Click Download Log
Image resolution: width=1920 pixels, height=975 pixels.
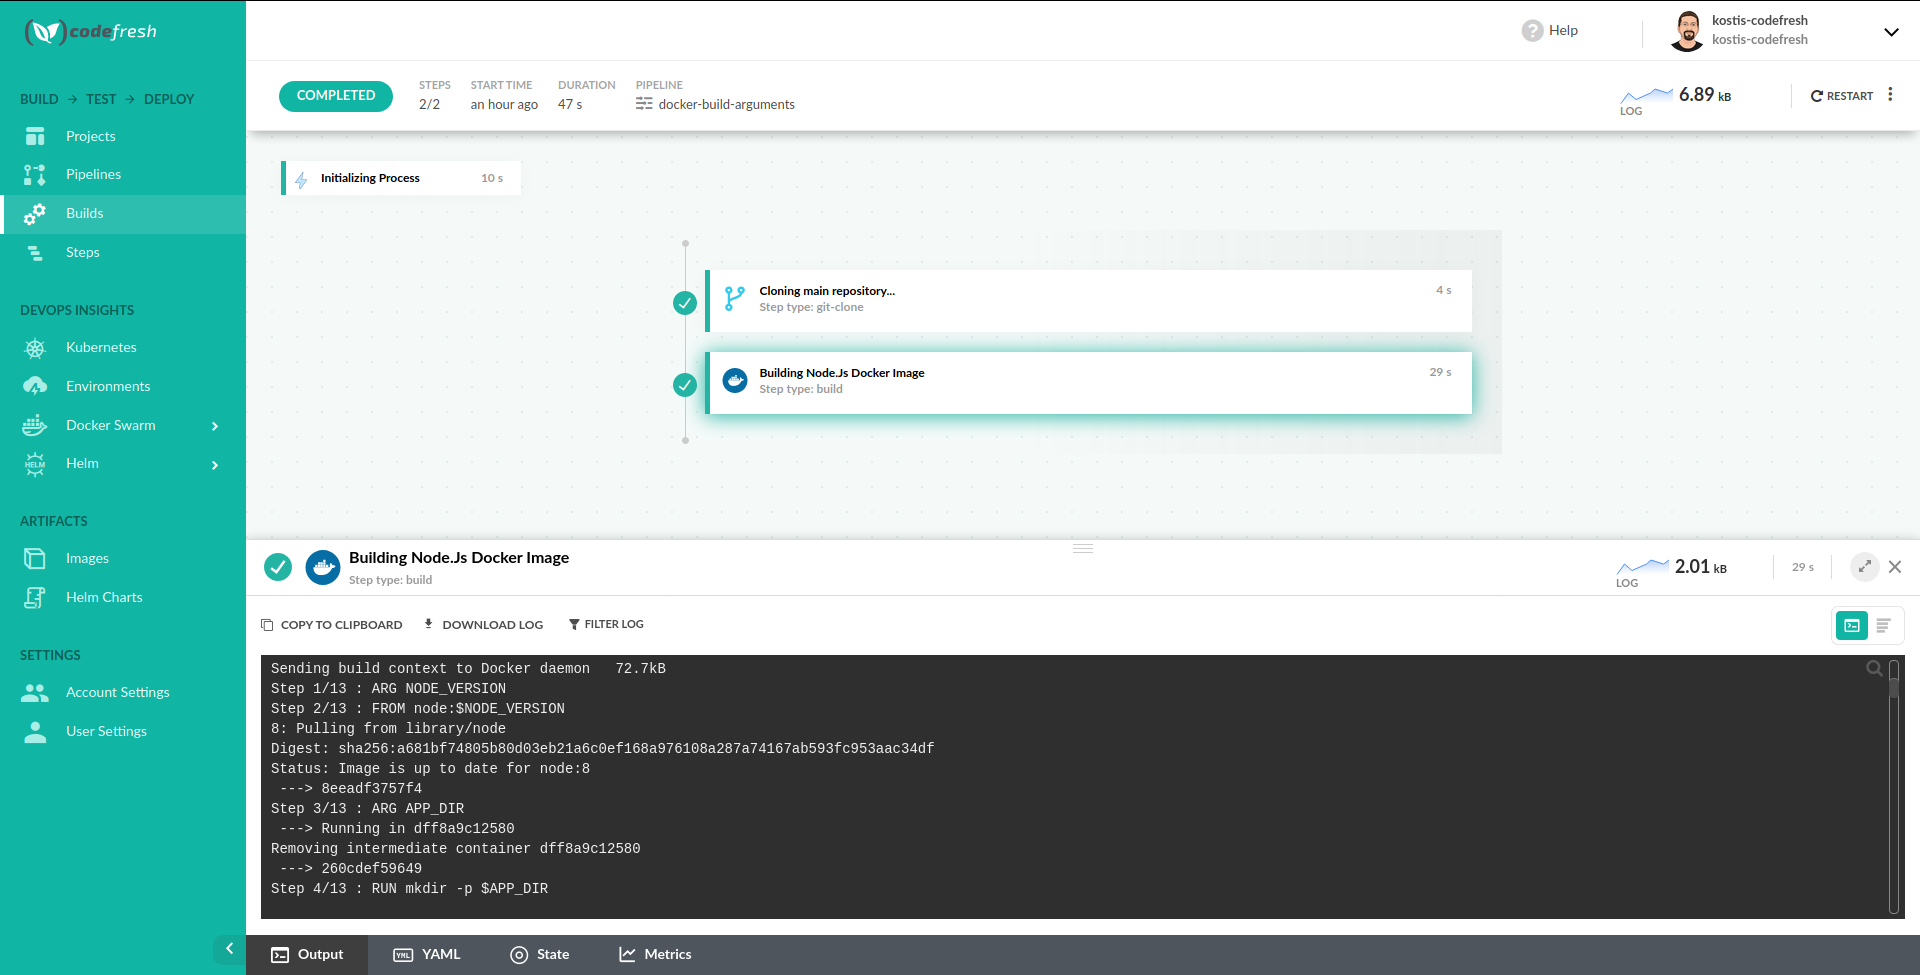coord(483,625)
